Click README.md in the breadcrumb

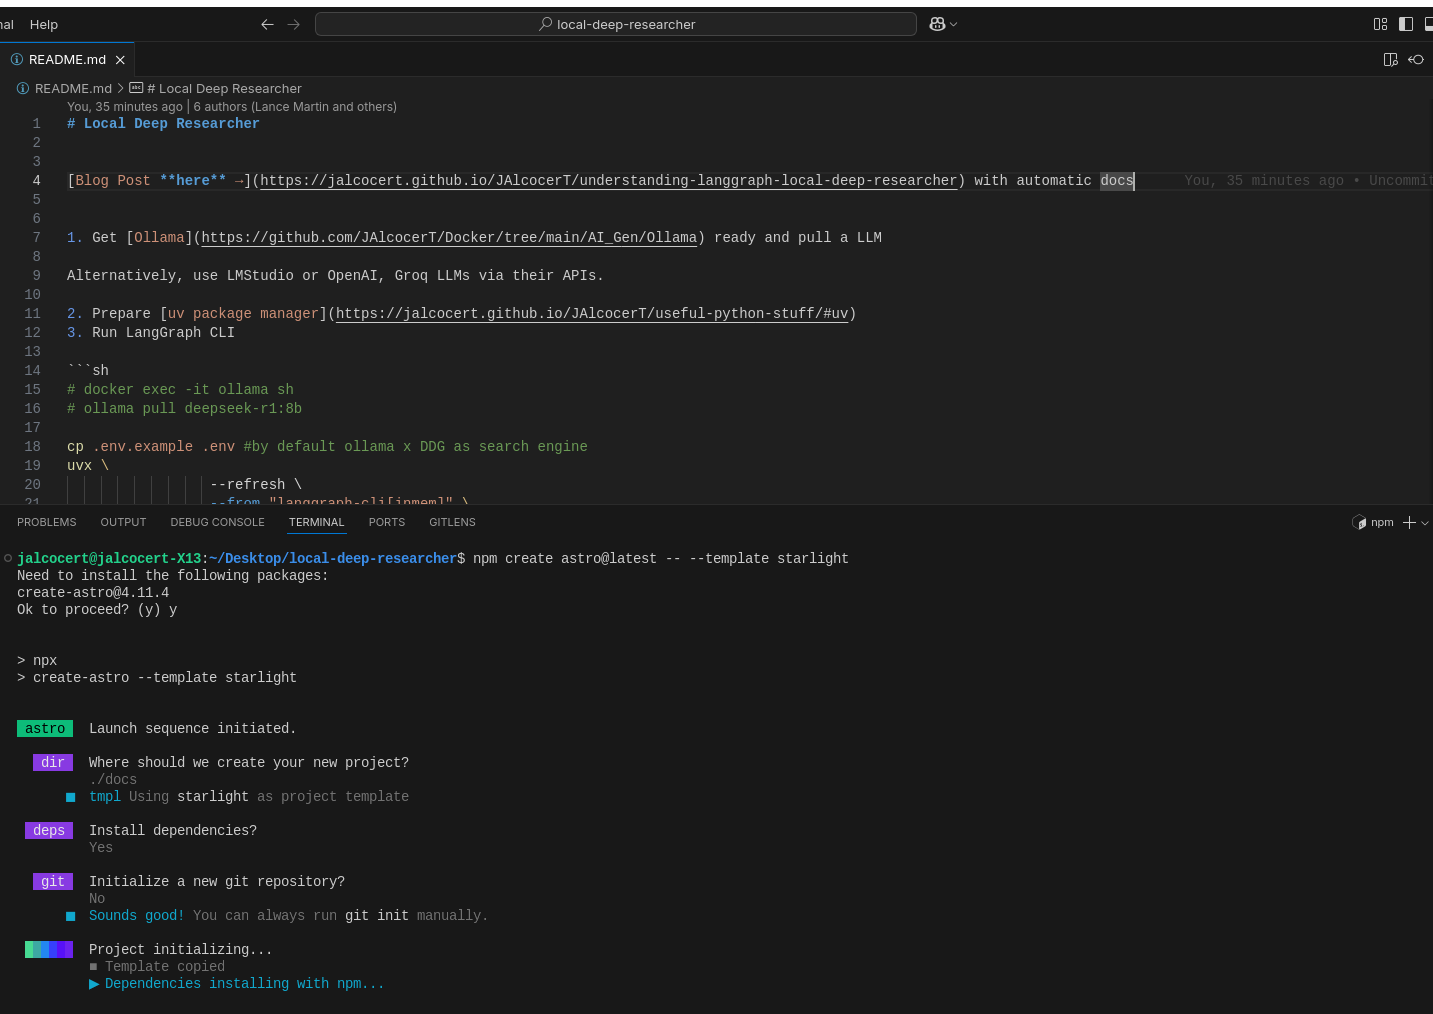73,88
